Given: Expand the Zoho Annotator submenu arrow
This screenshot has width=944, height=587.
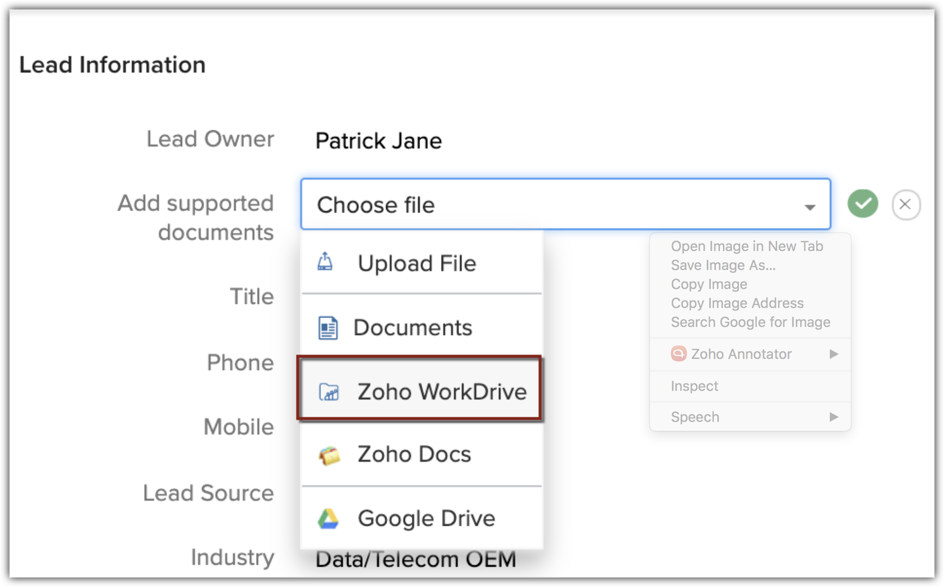Looking at the screenshot, I should [834, 354].
